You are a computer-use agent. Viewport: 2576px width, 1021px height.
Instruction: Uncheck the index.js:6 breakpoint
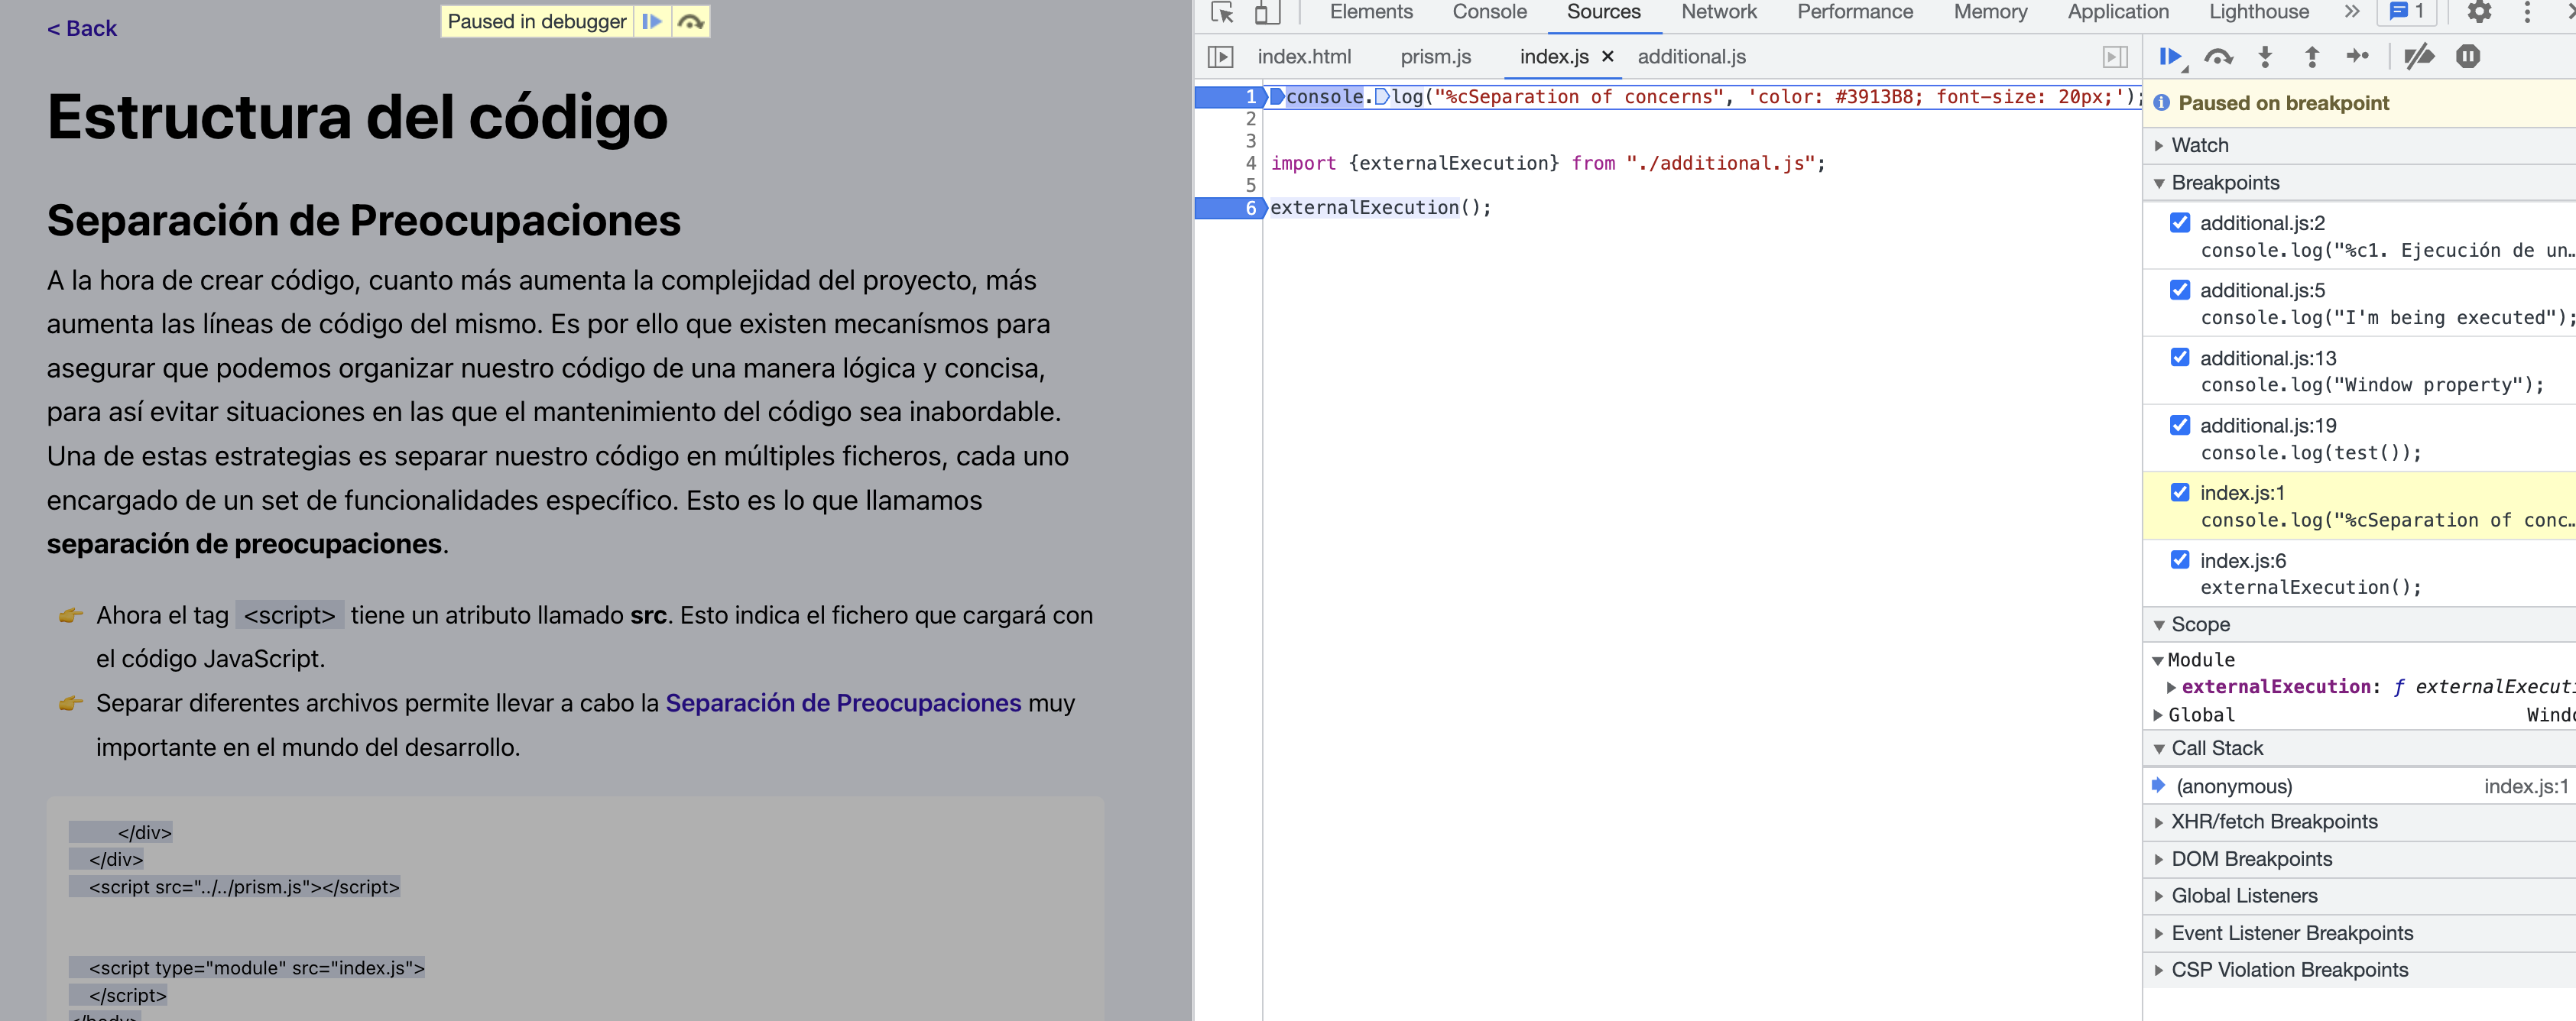click(2180, 560)
